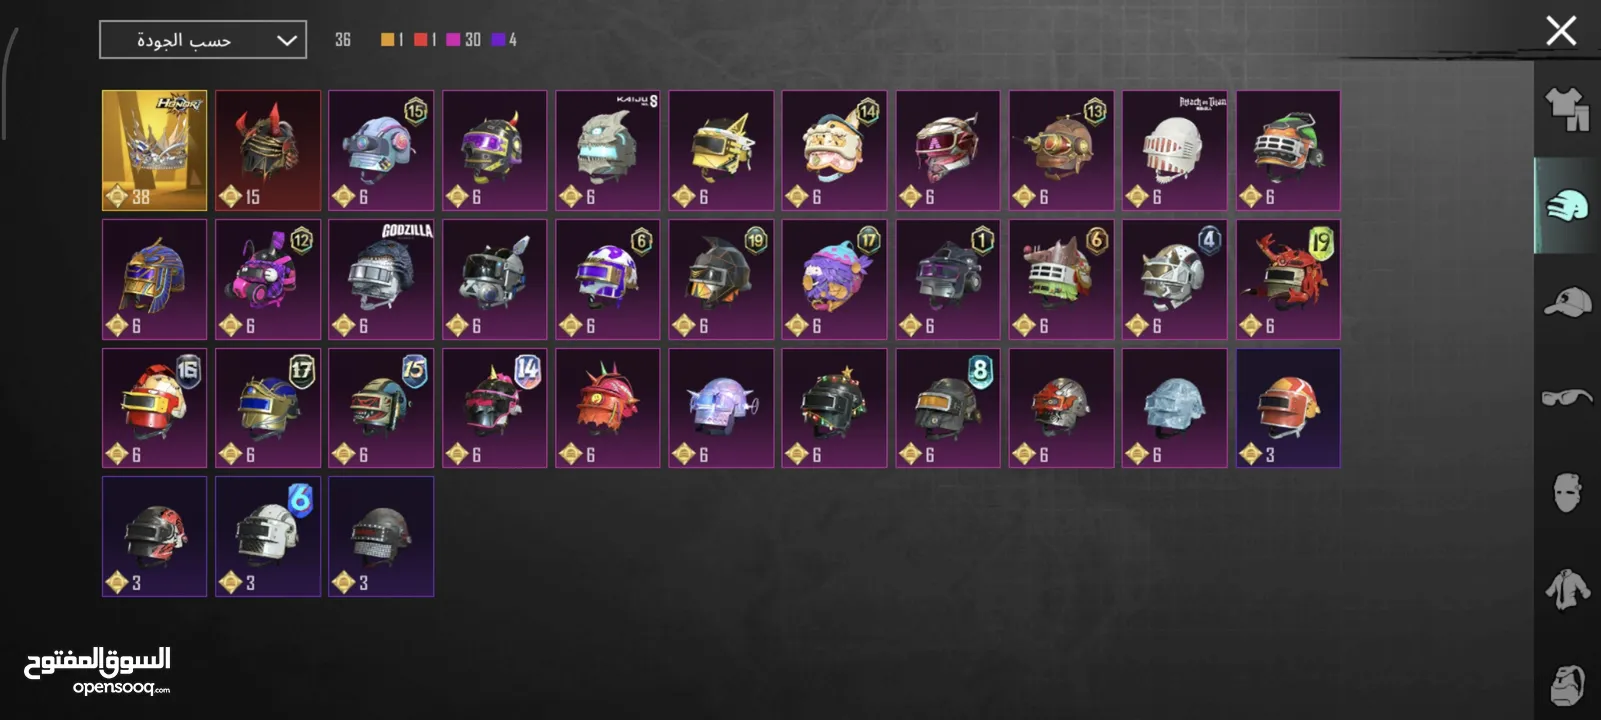Open the backpack category icon
Screen dimensions: 1601x720
pos(1567,685)
